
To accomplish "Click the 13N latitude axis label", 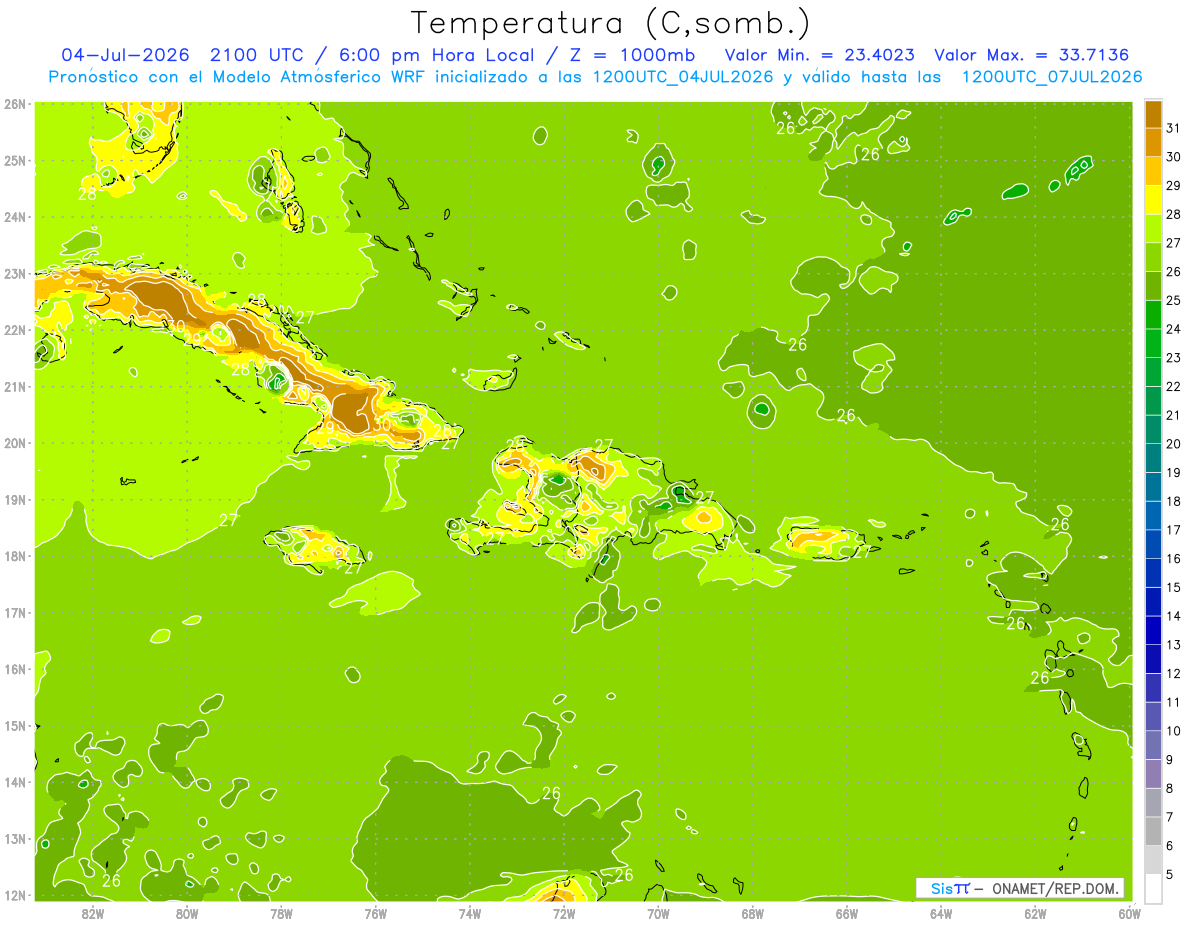I will pos(15,838).
